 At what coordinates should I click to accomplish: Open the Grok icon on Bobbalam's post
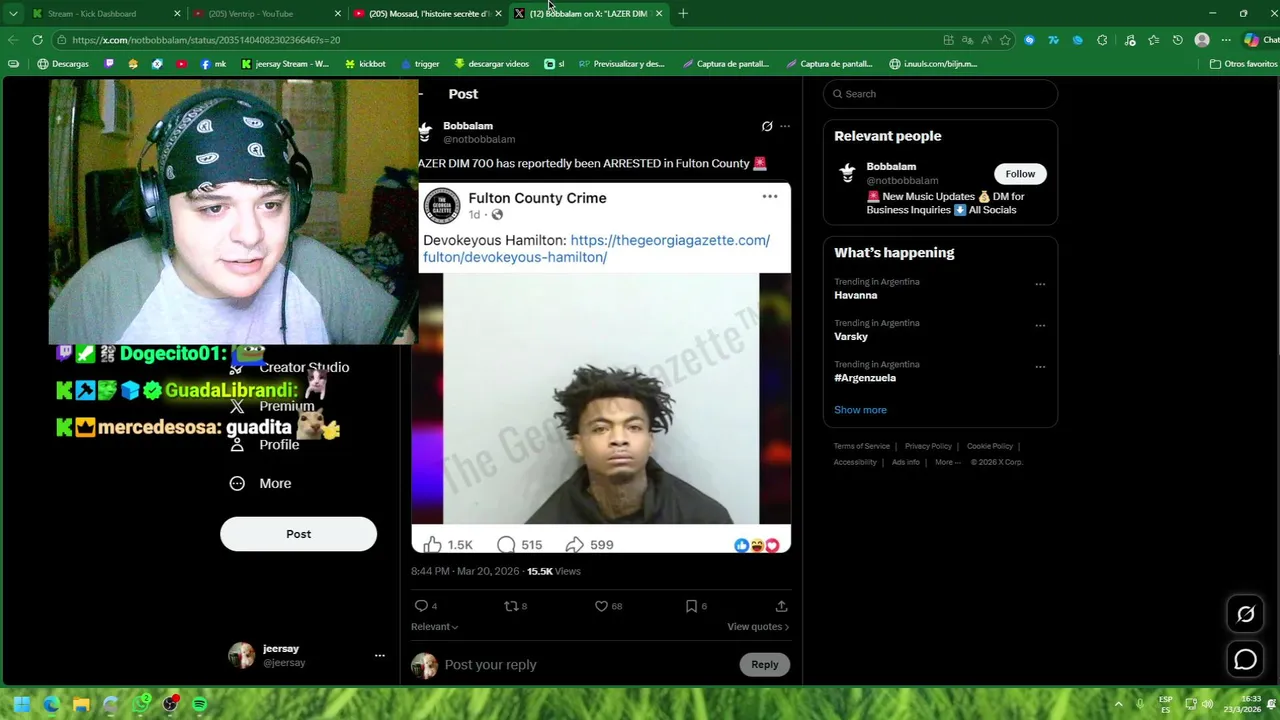coord(767,126)
